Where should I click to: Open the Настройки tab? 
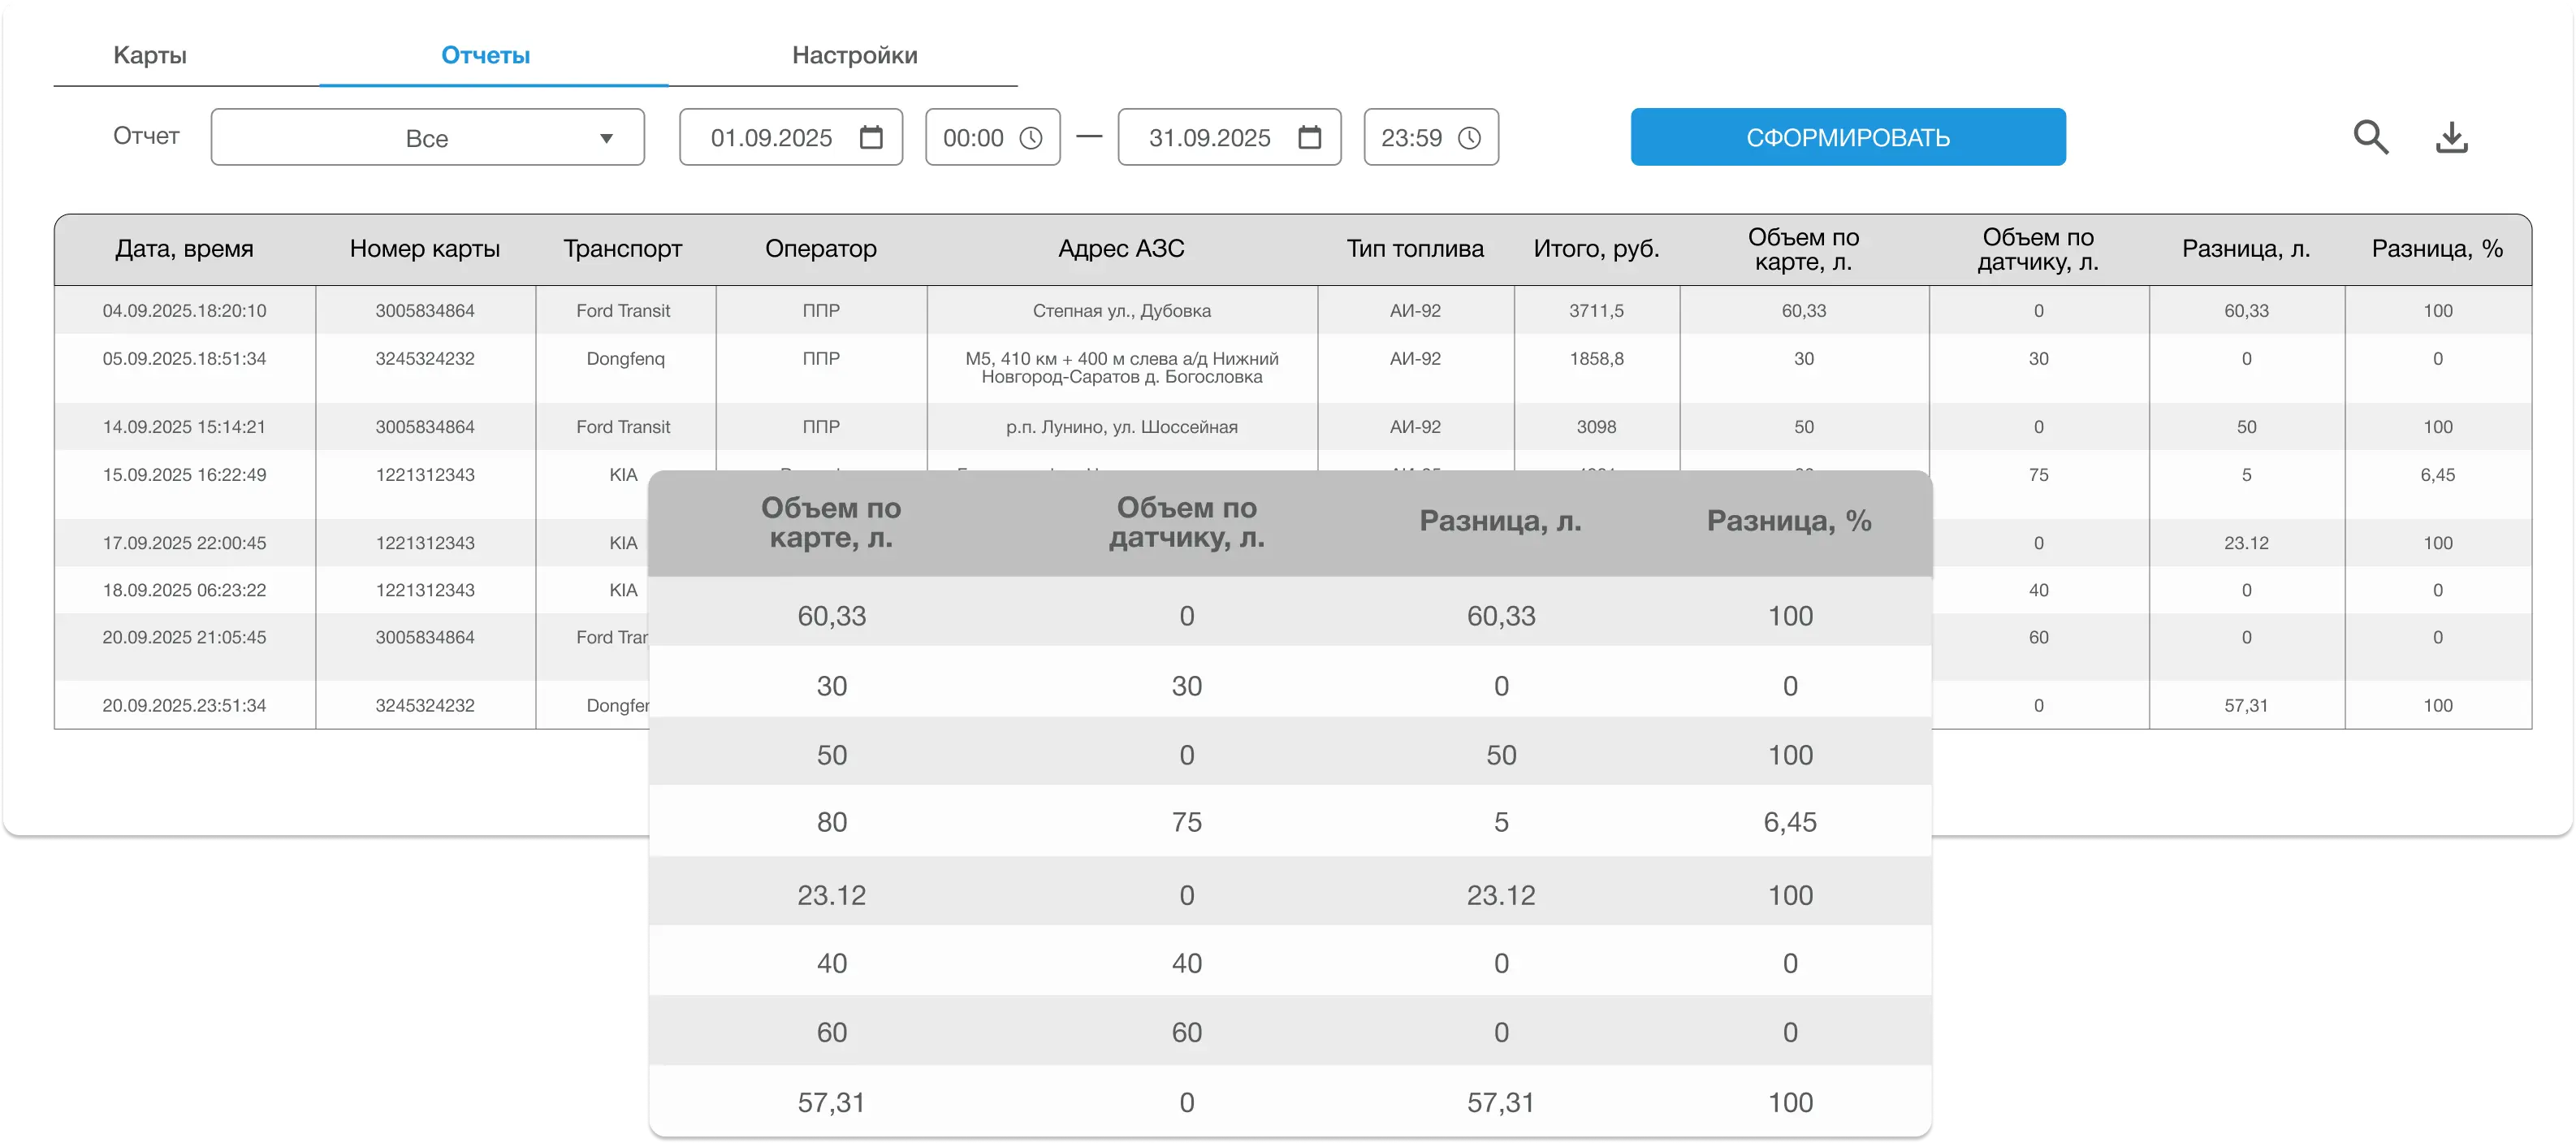(854, 55)
